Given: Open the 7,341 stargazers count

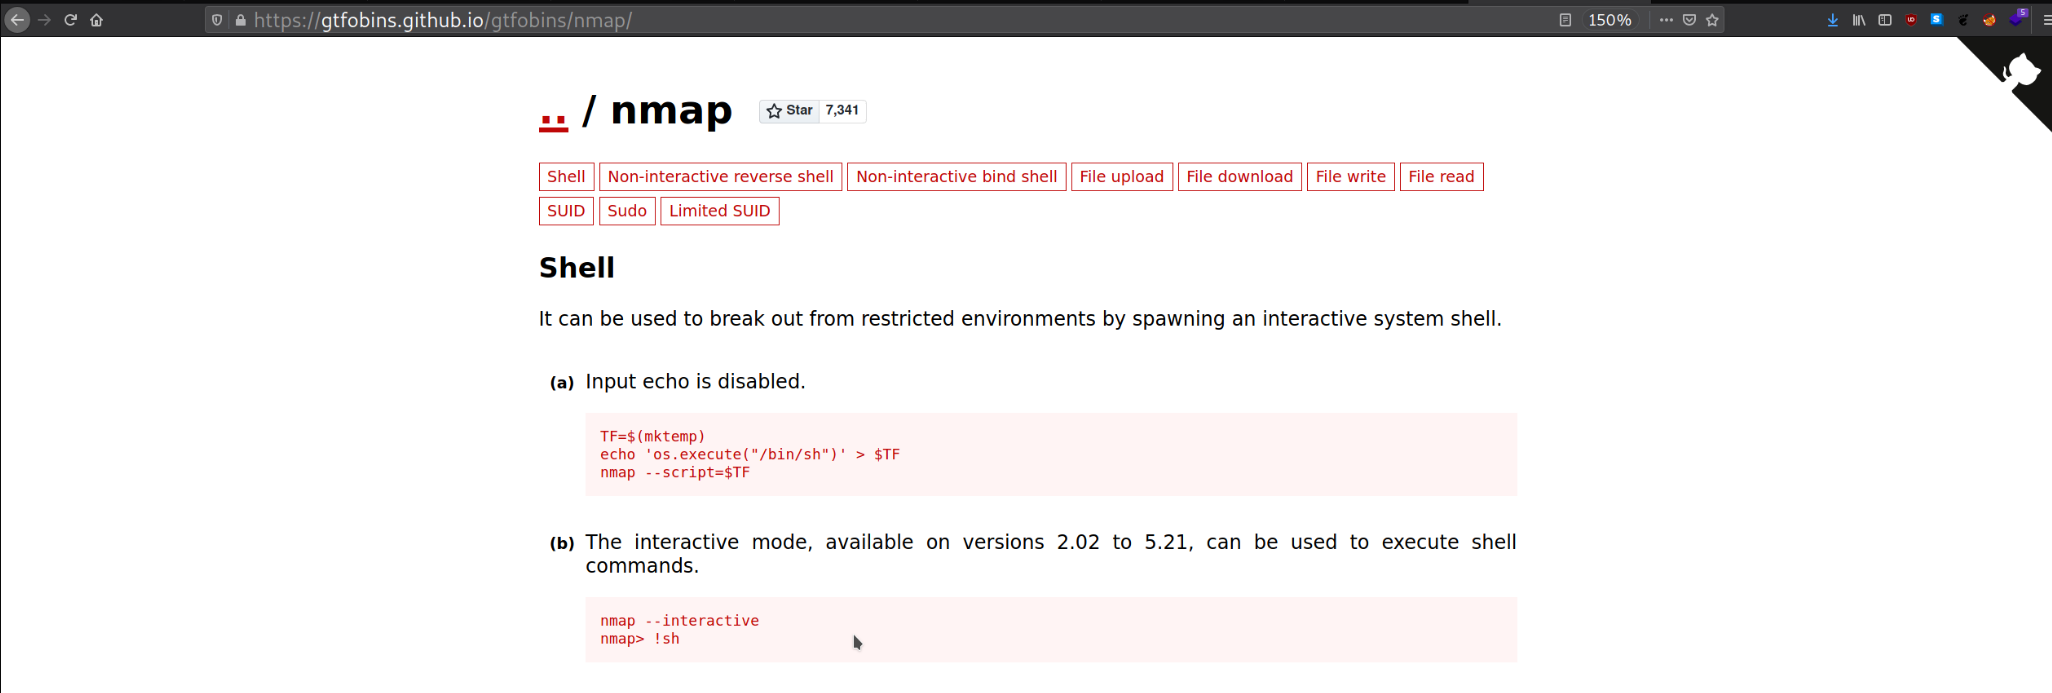Looking at the screenshot, I should coord(842,111).
